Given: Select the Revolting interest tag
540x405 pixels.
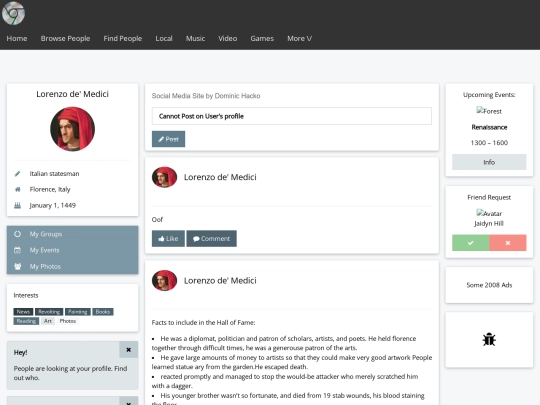Looking at the screenshot, I should (x=49, y=312).
